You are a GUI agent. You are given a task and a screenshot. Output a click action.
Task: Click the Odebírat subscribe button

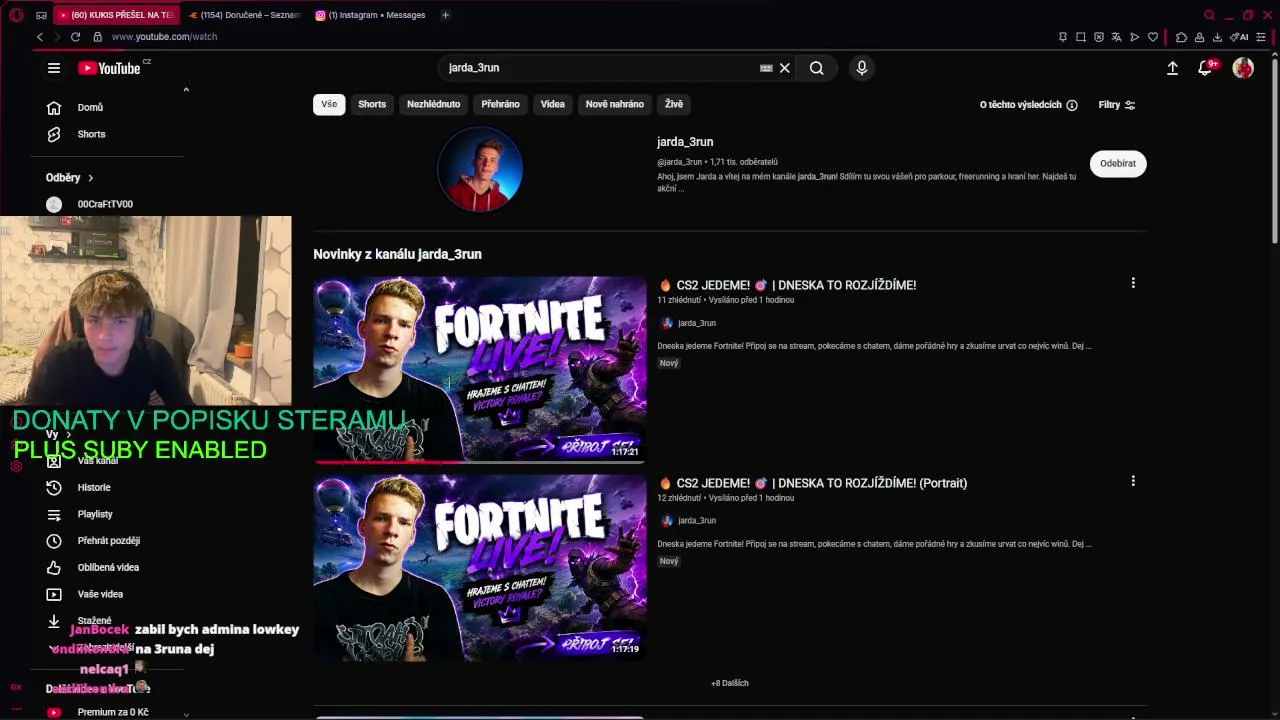pos(1118,164)
